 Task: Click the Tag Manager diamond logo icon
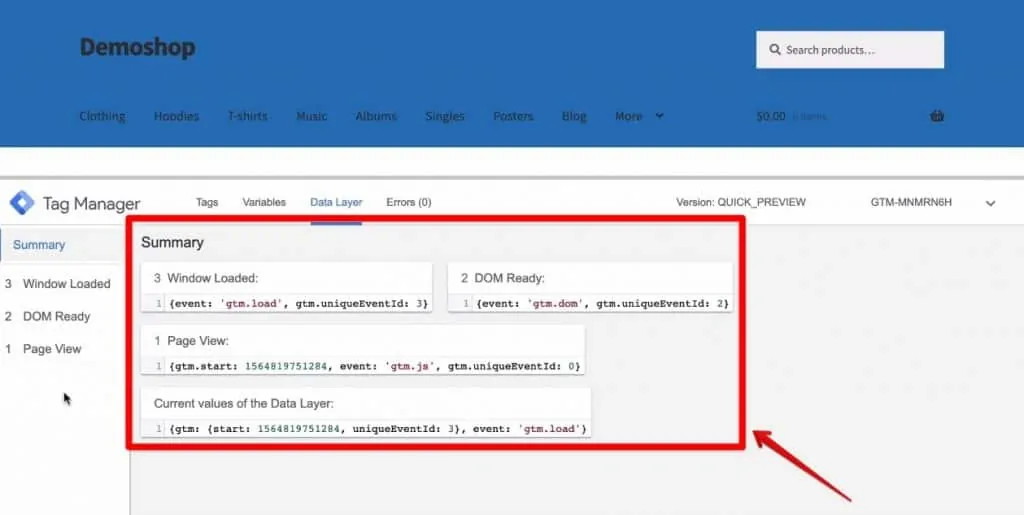(x=22, y=203)
